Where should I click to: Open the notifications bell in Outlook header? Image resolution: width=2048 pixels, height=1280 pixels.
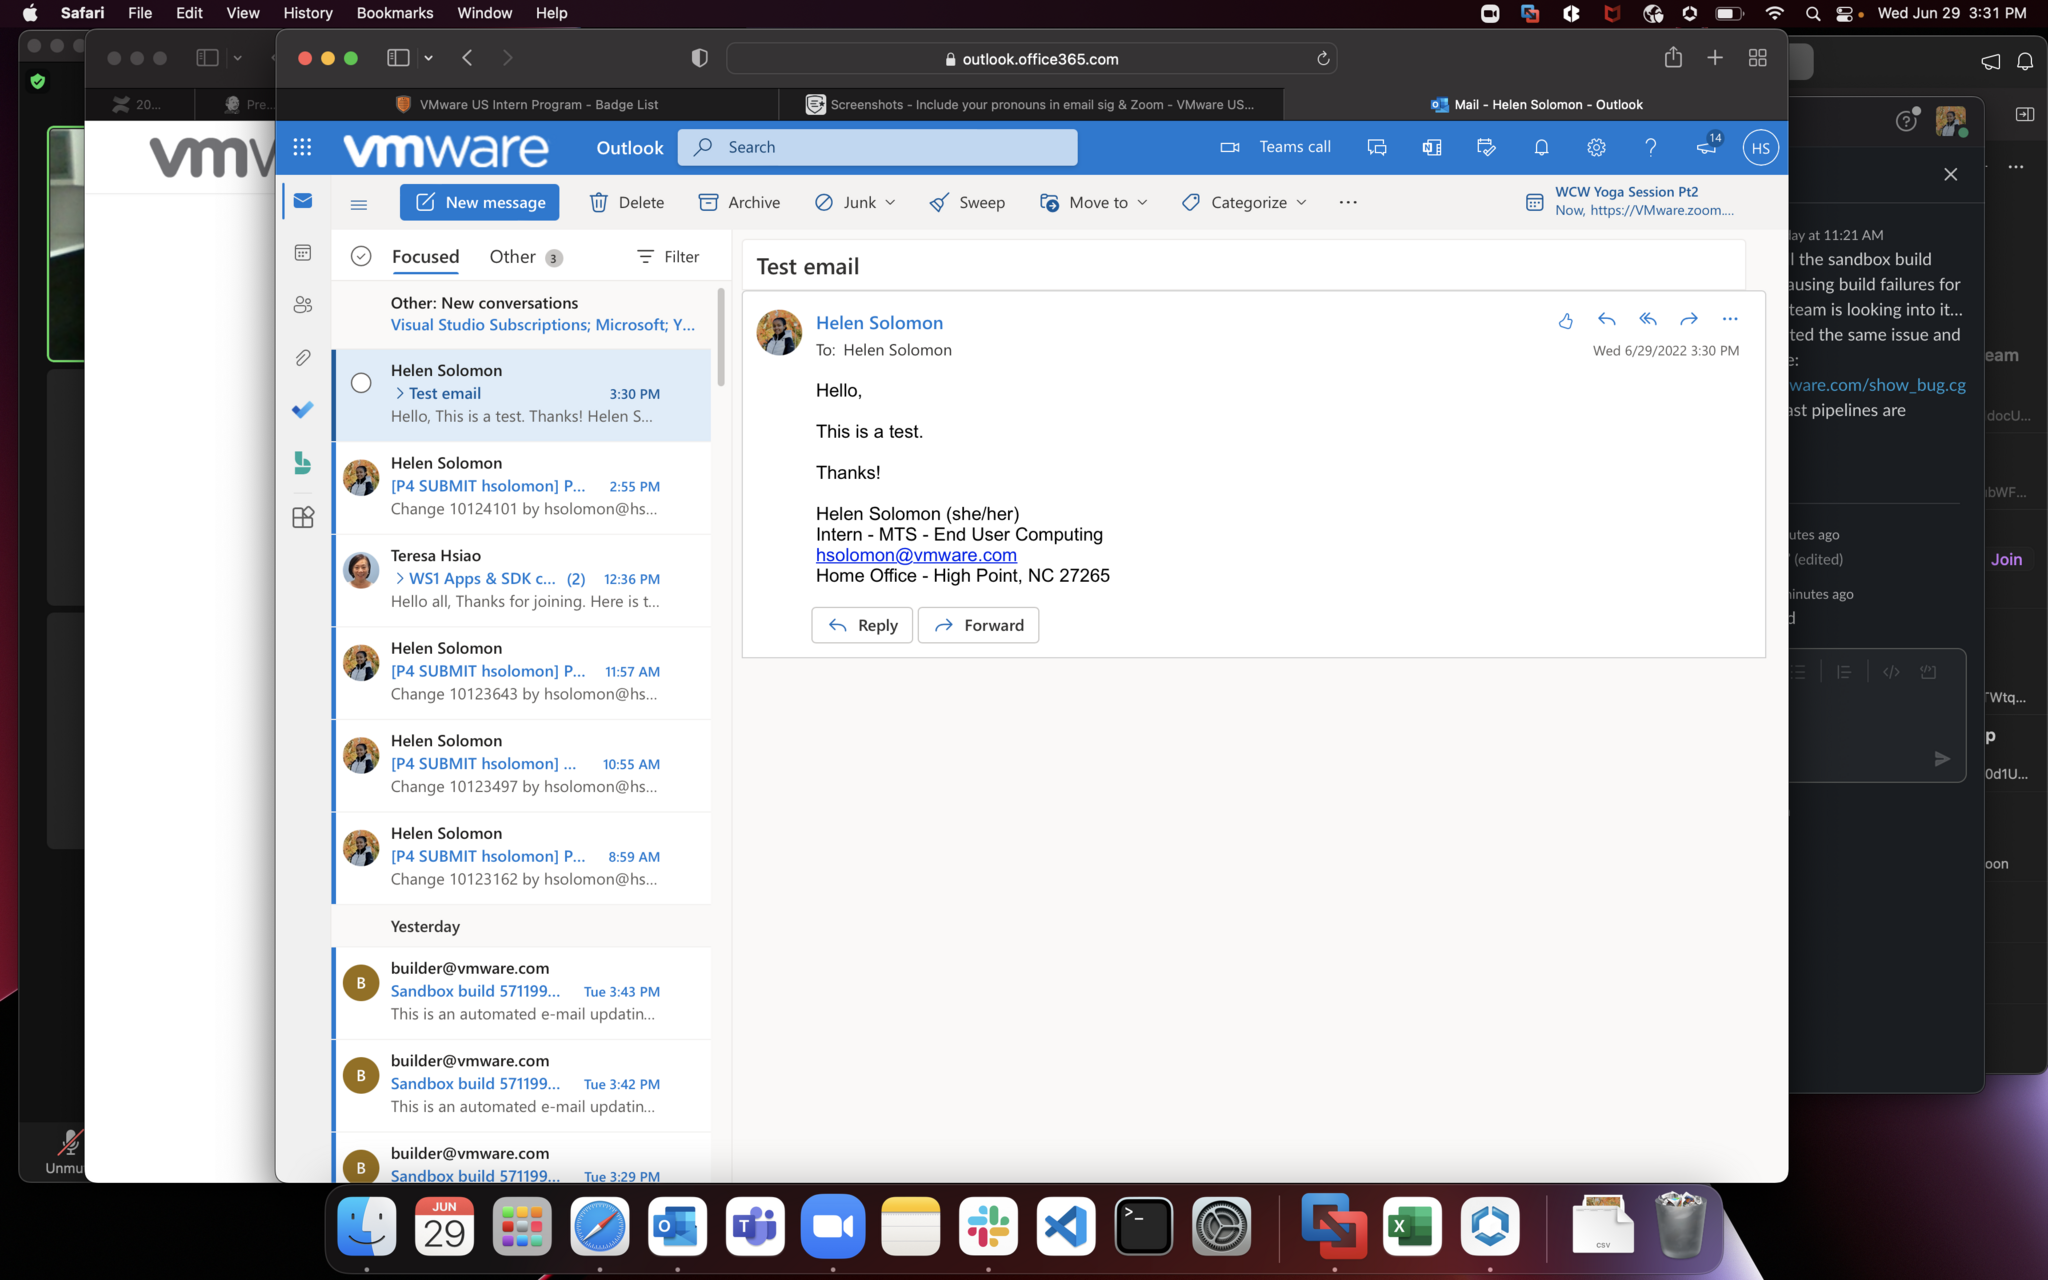point(1541,147)
